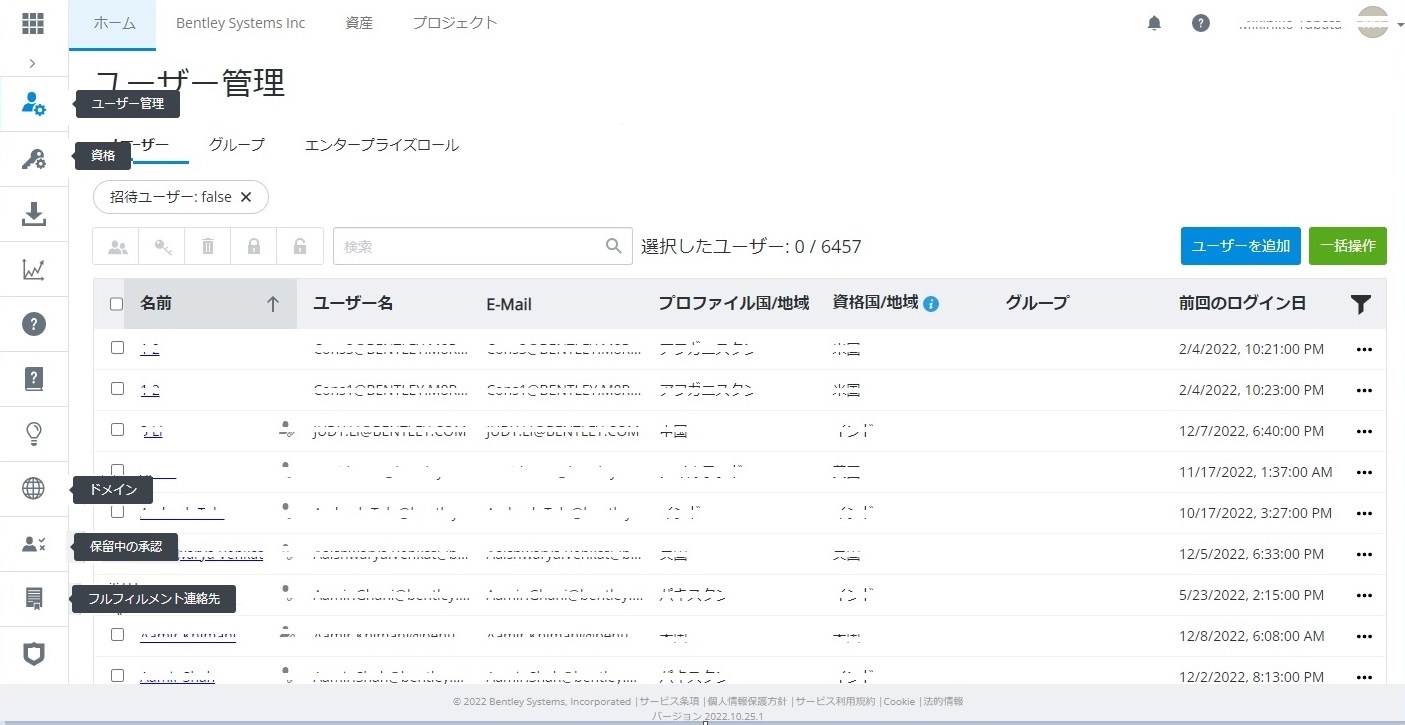Expand the sidebar with the chevron arrow
1405x725 pixels.
(33, 63)
